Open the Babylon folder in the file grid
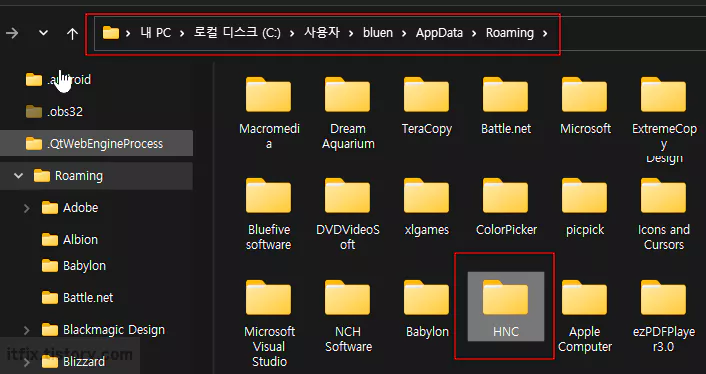Image resolution: width=706 pixels, height=374 pixels. point(426,309)
